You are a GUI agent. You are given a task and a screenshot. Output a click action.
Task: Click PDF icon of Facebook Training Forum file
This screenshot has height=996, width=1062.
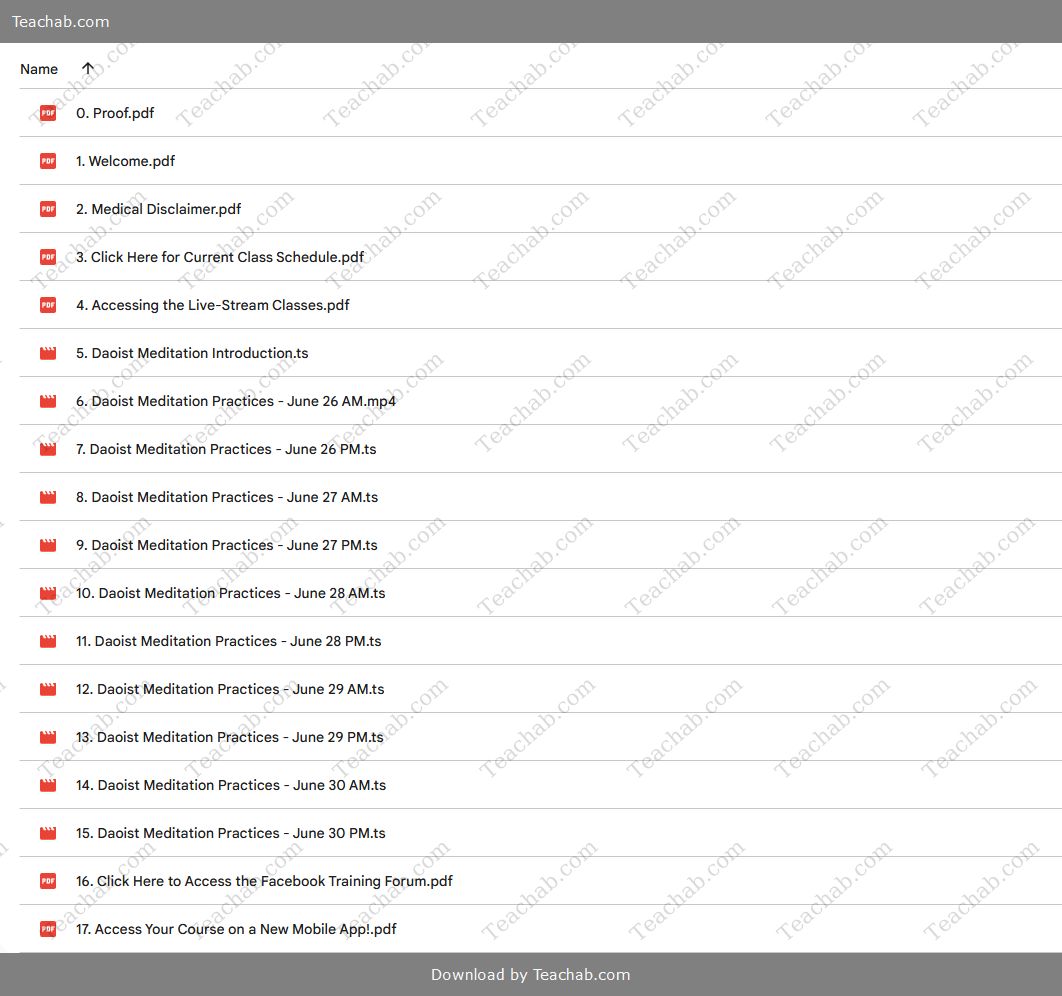click(48, 882)
